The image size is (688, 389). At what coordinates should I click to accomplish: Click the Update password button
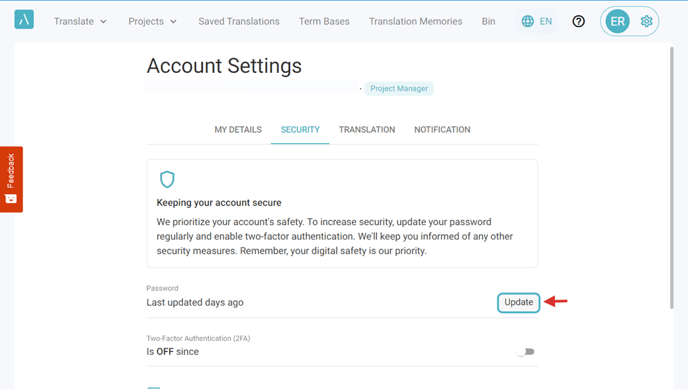(x=518, y=303)
